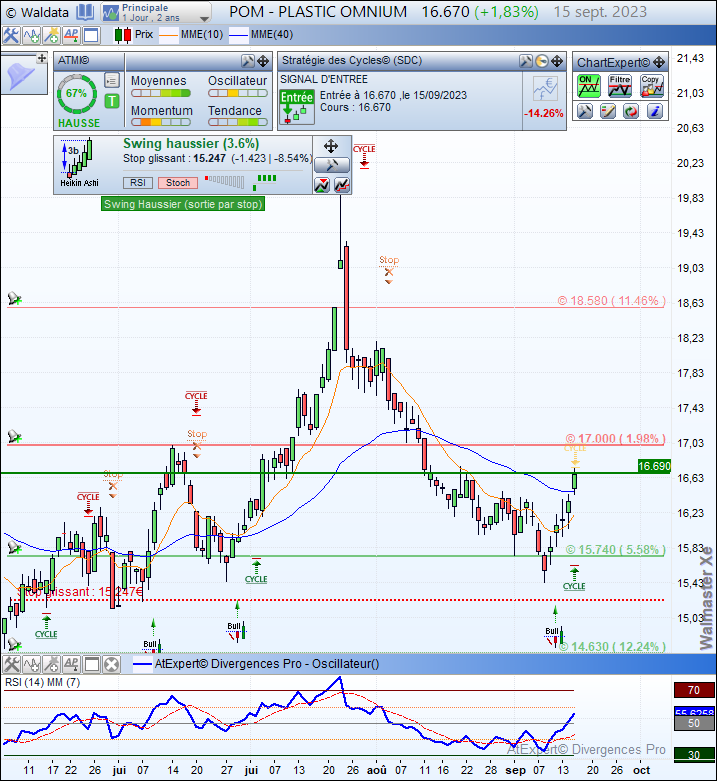Click the Swing panel move handle
Screen dimensions: 717x781
[x=331, y=146]
